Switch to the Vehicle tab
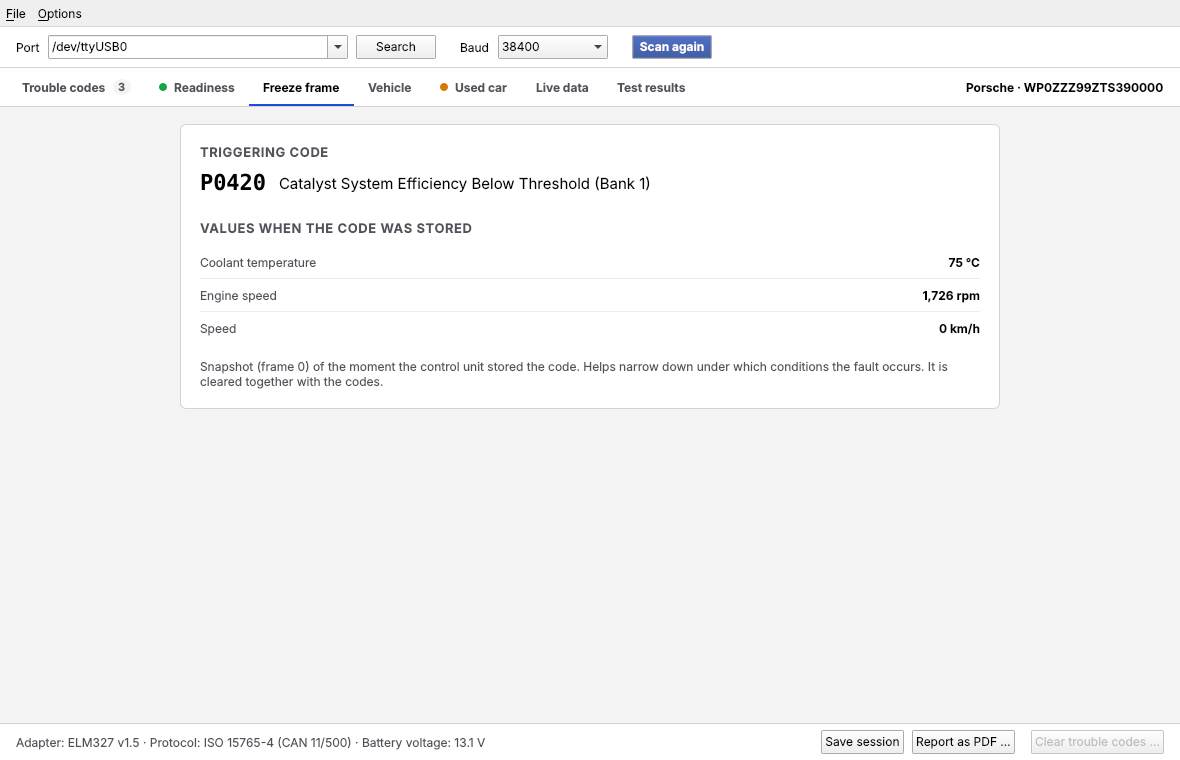This screenshot has width=1180, height=760. 389,87
